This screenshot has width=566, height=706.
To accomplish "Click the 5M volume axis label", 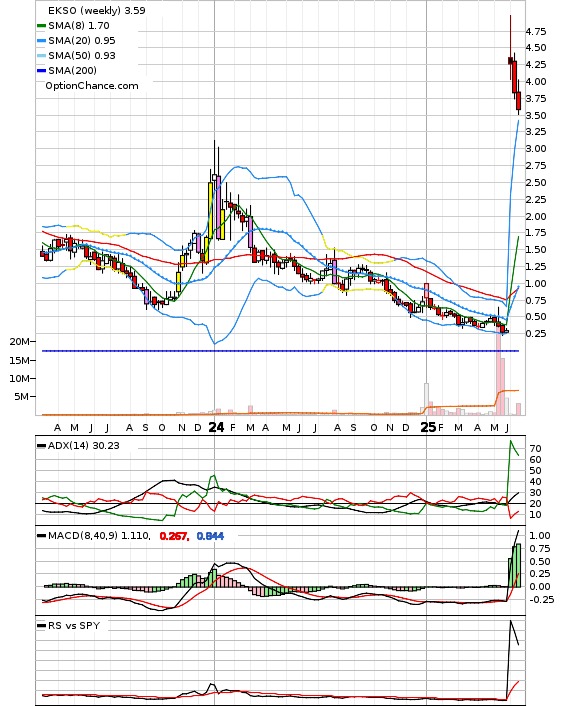I will [22, 397].
